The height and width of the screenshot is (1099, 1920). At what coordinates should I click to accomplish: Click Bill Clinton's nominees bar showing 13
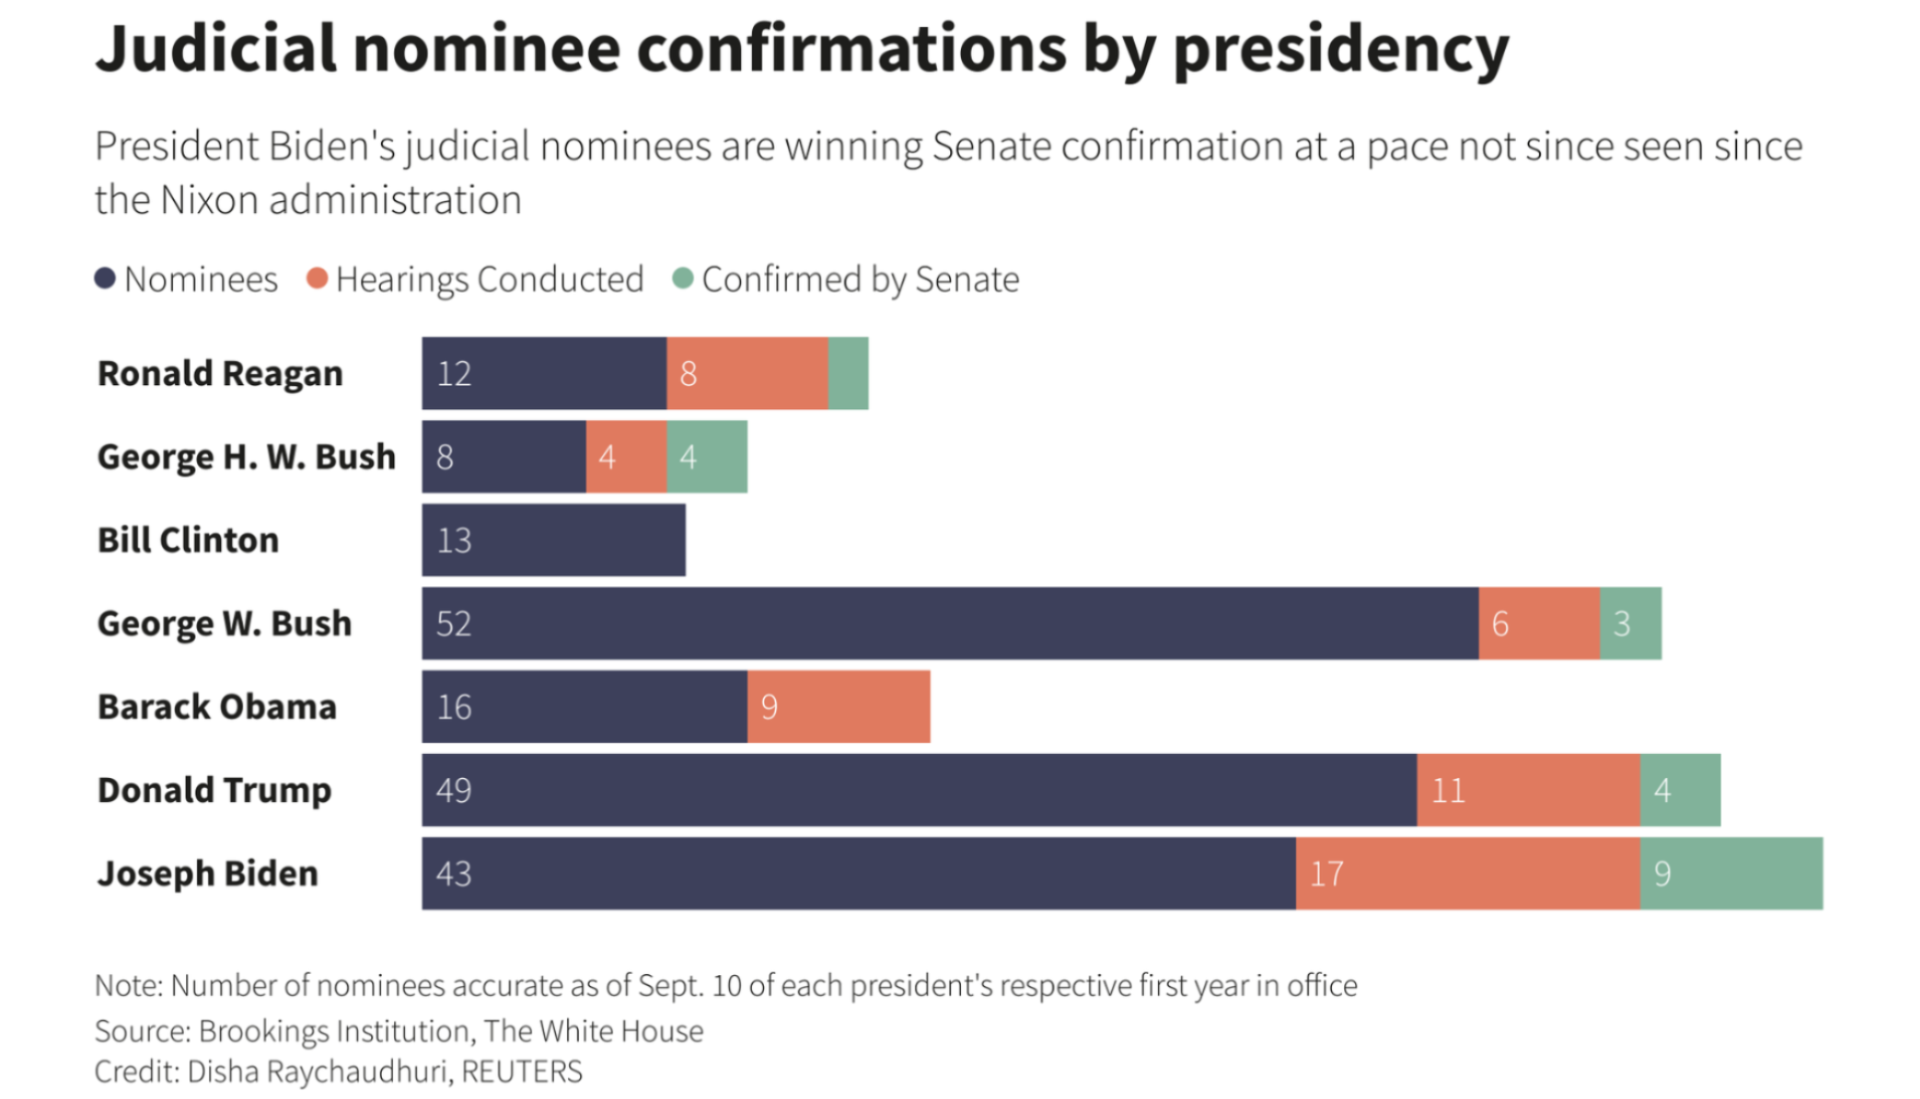(x=553, y=540)
